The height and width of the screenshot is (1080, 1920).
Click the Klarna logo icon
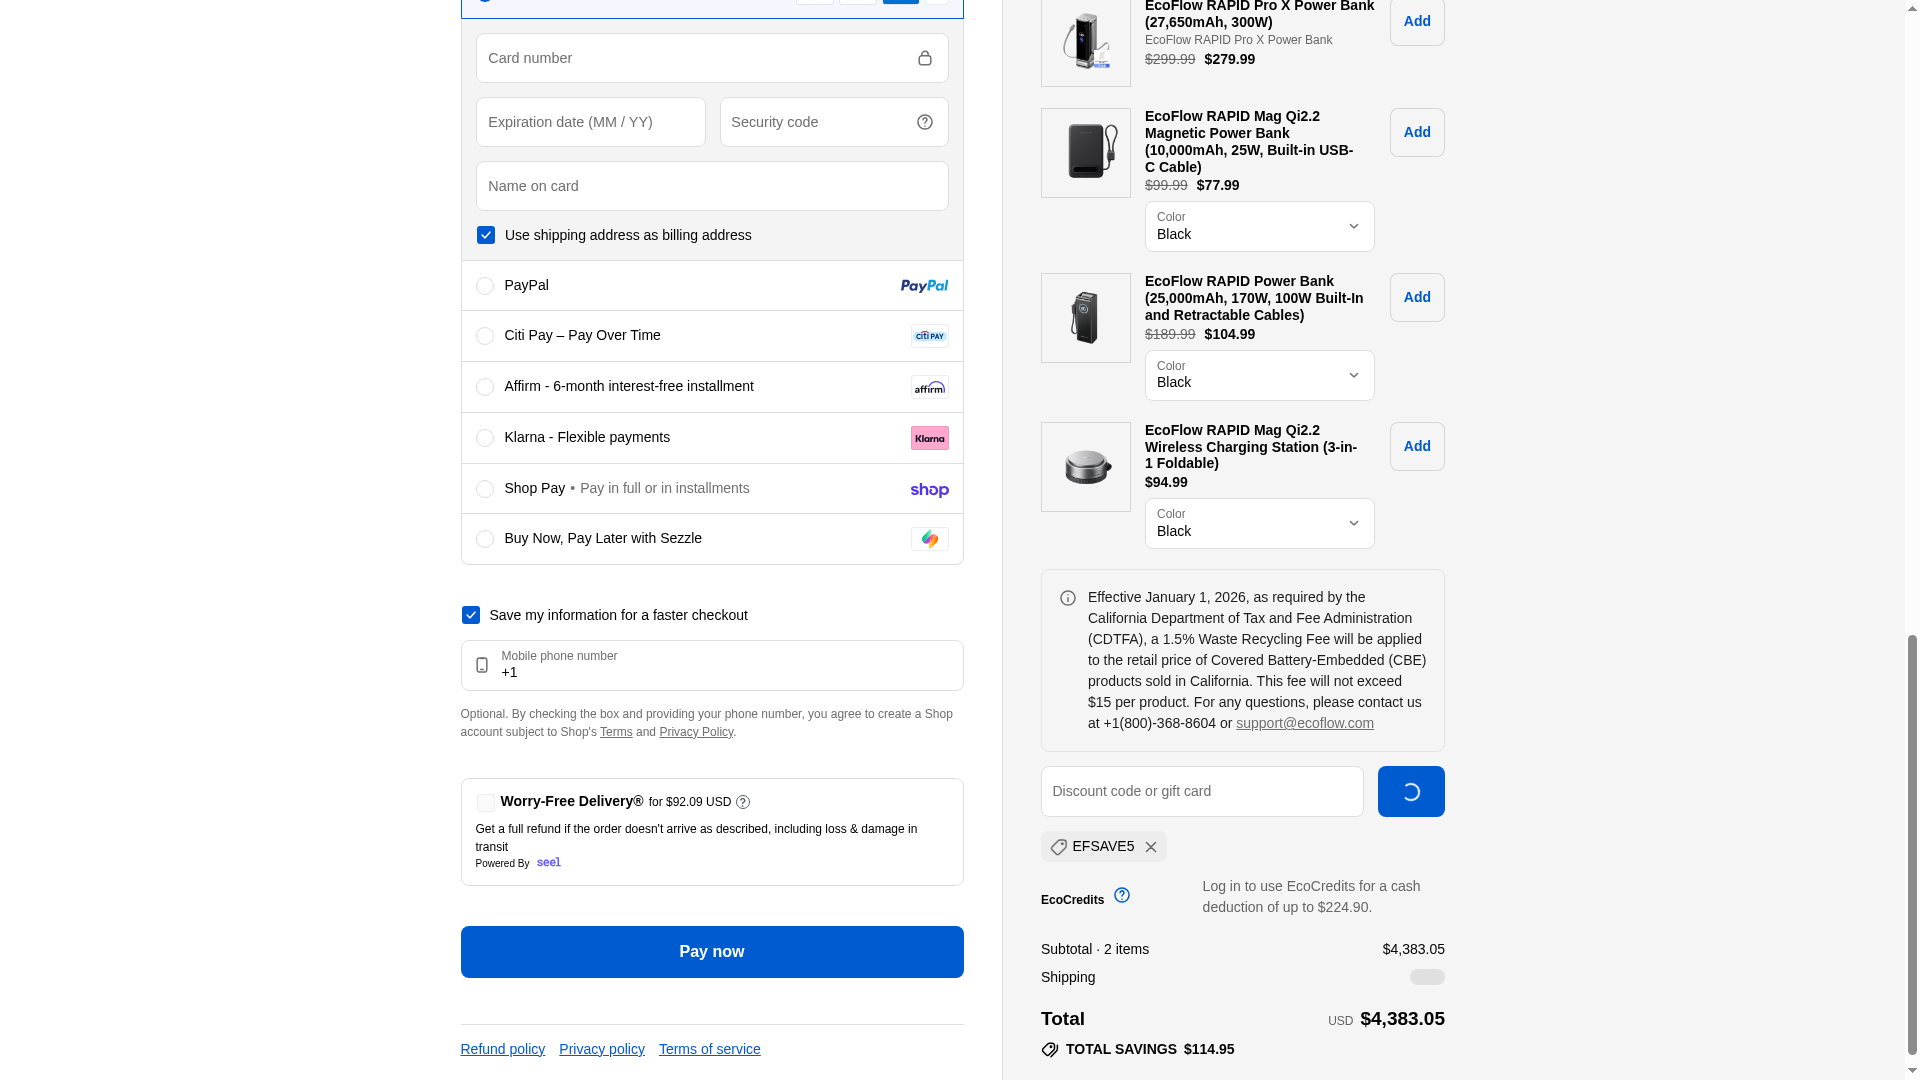929,438
